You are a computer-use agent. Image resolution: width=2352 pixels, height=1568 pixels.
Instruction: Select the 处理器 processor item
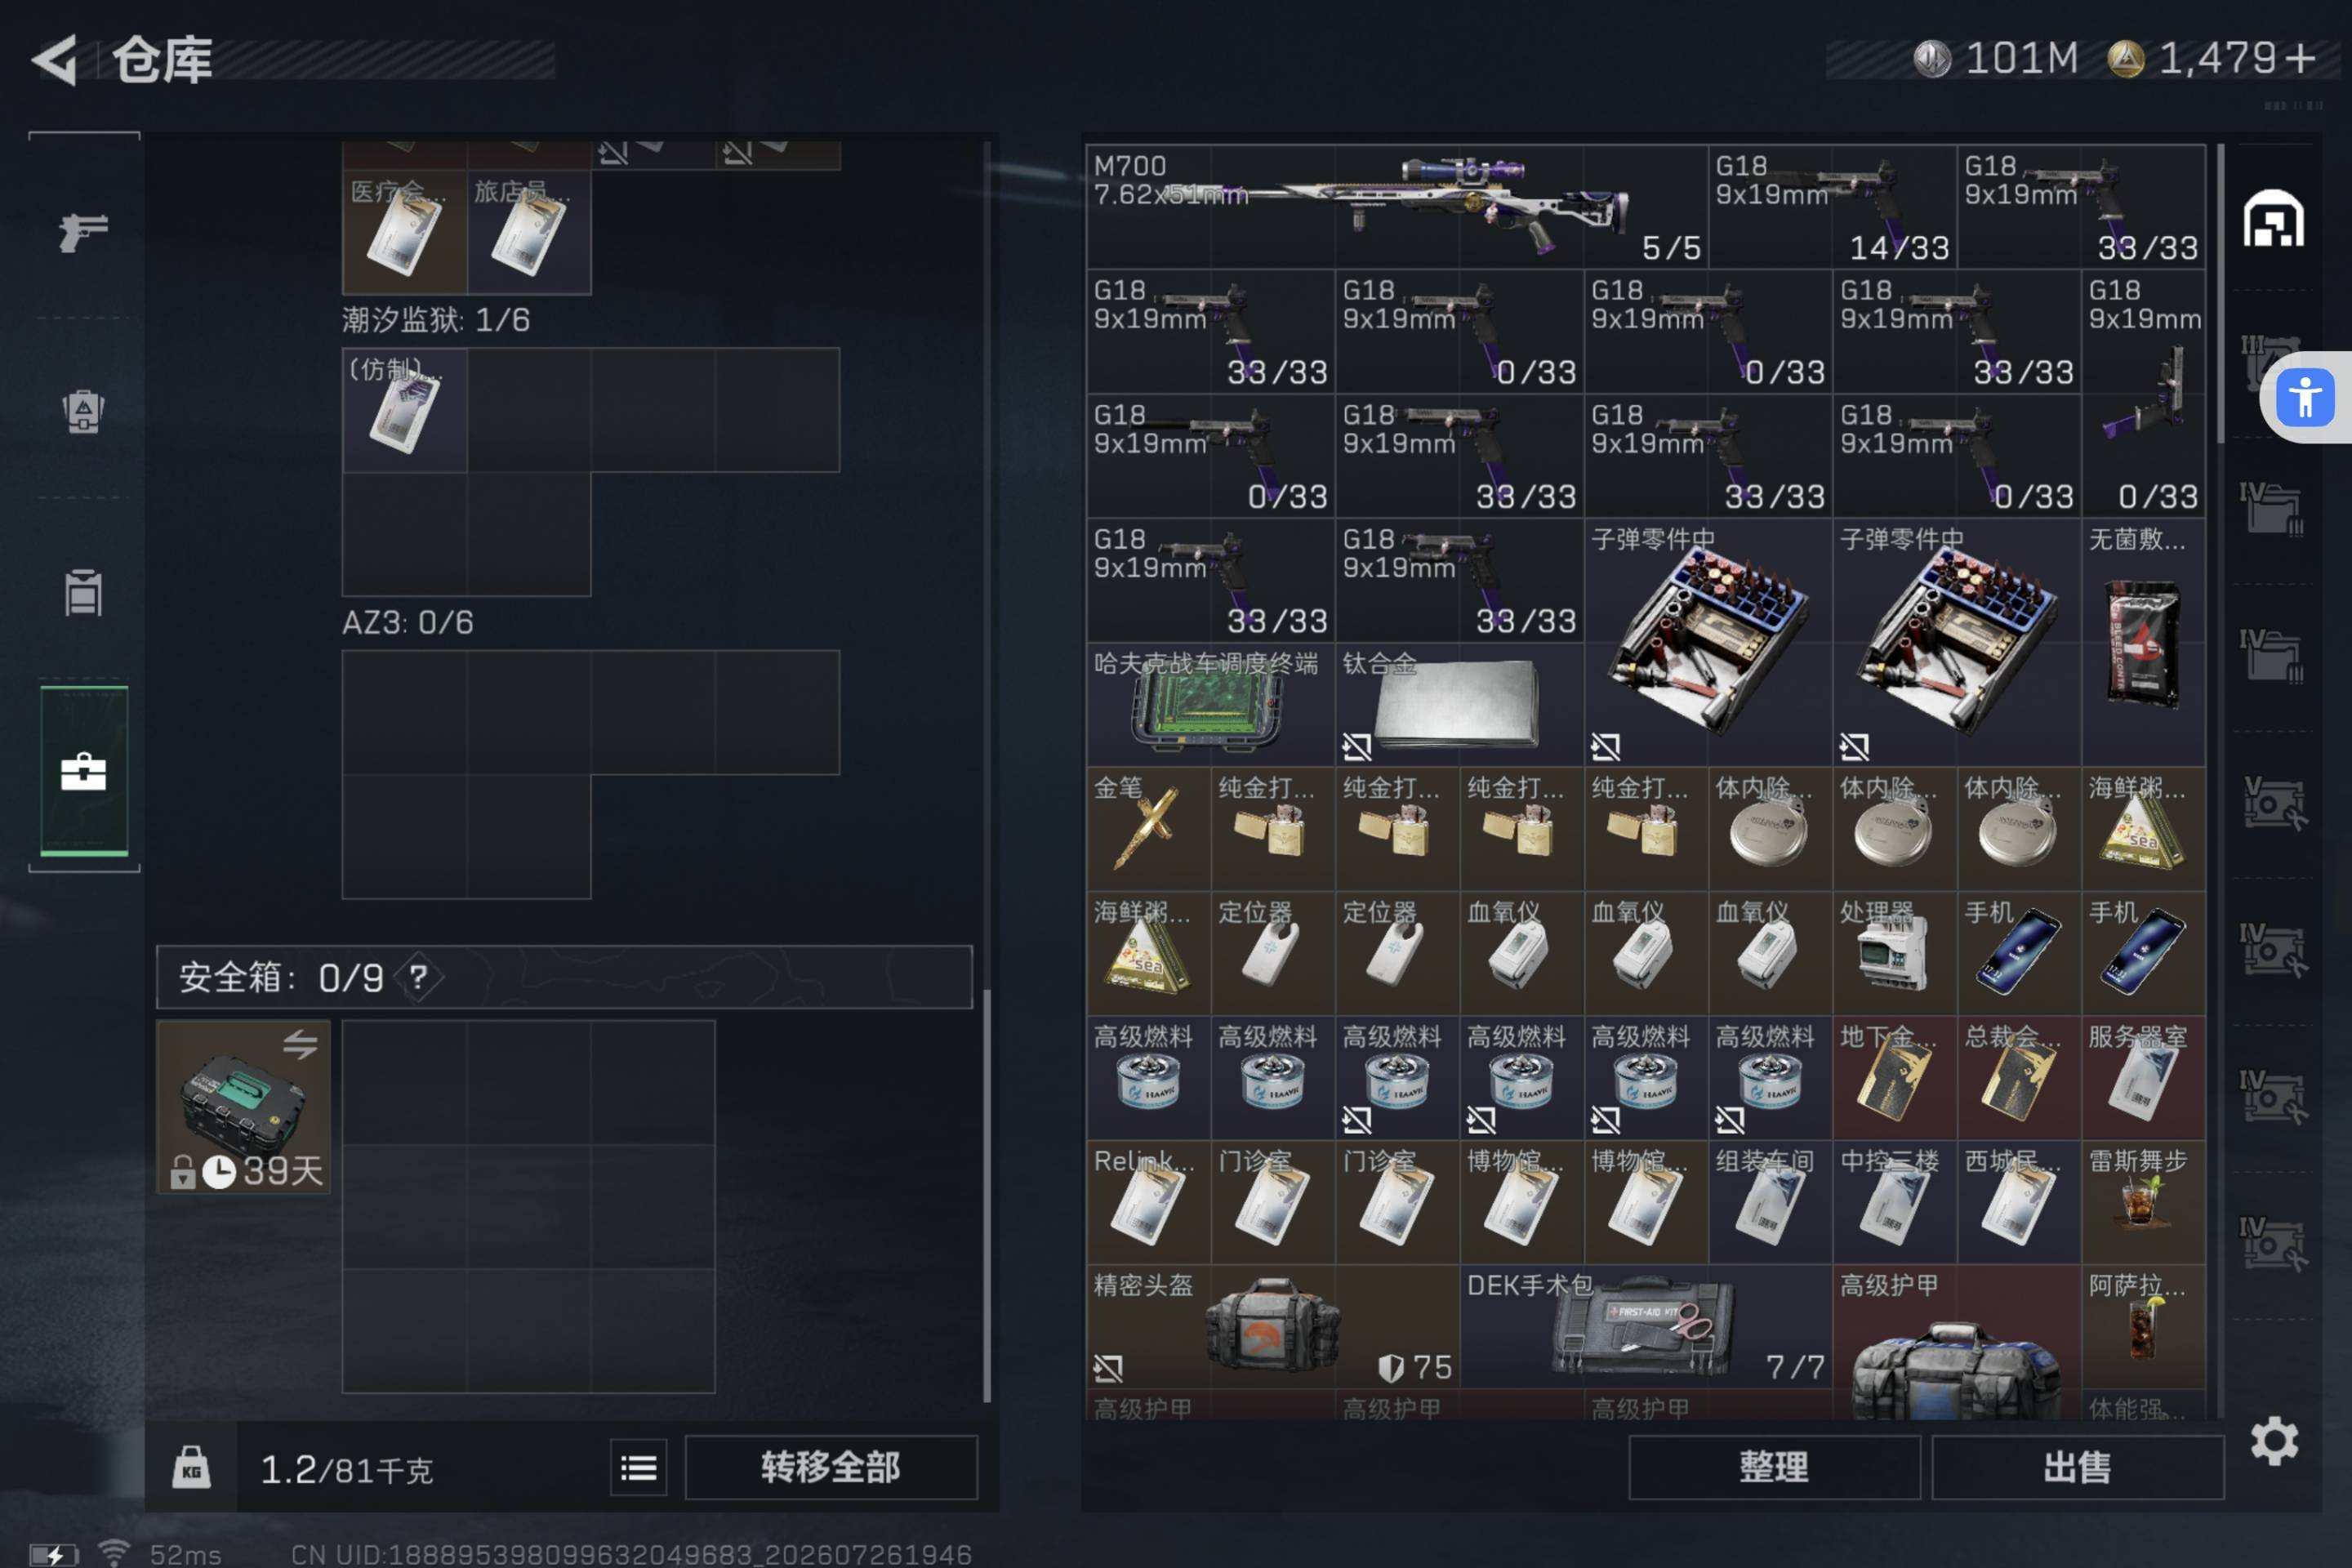pos(1894,953)
